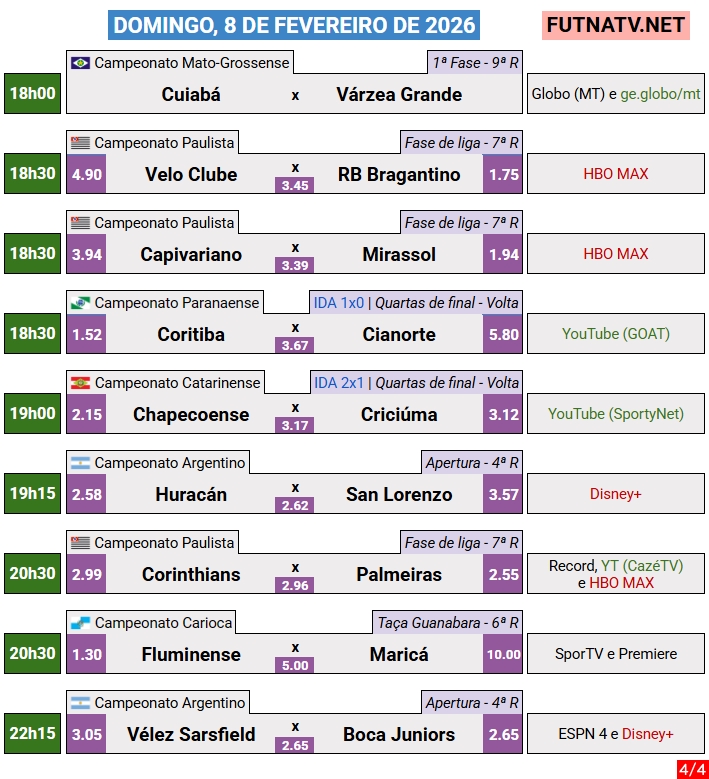Pick the 5.00 draw odds for Fluminense match
The height and width of the screenshot is (779, 709).
(x=295, y=665)
